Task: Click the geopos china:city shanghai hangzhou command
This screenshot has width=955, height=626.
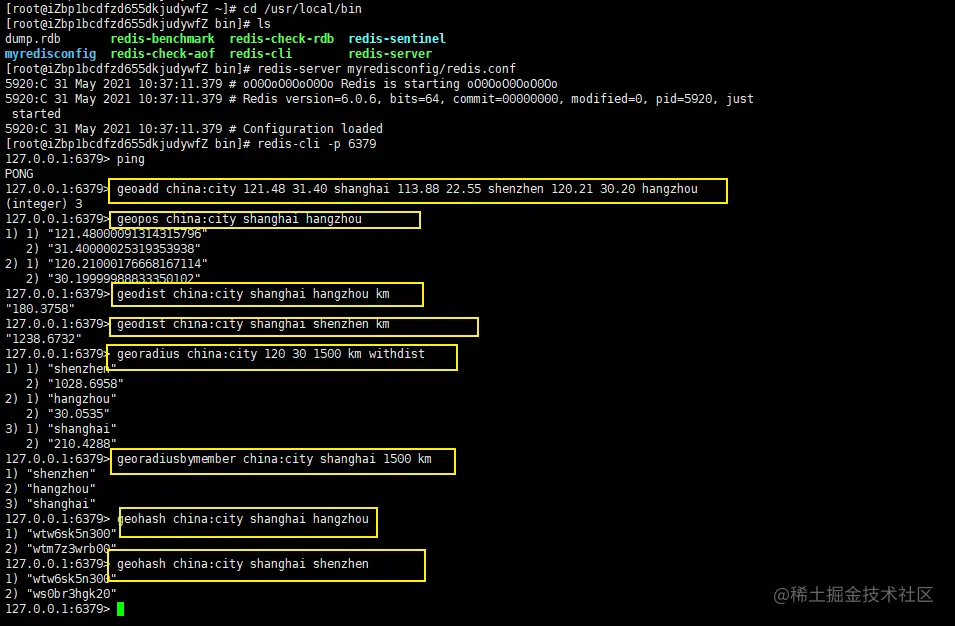Action: click(x=239, y=219)
